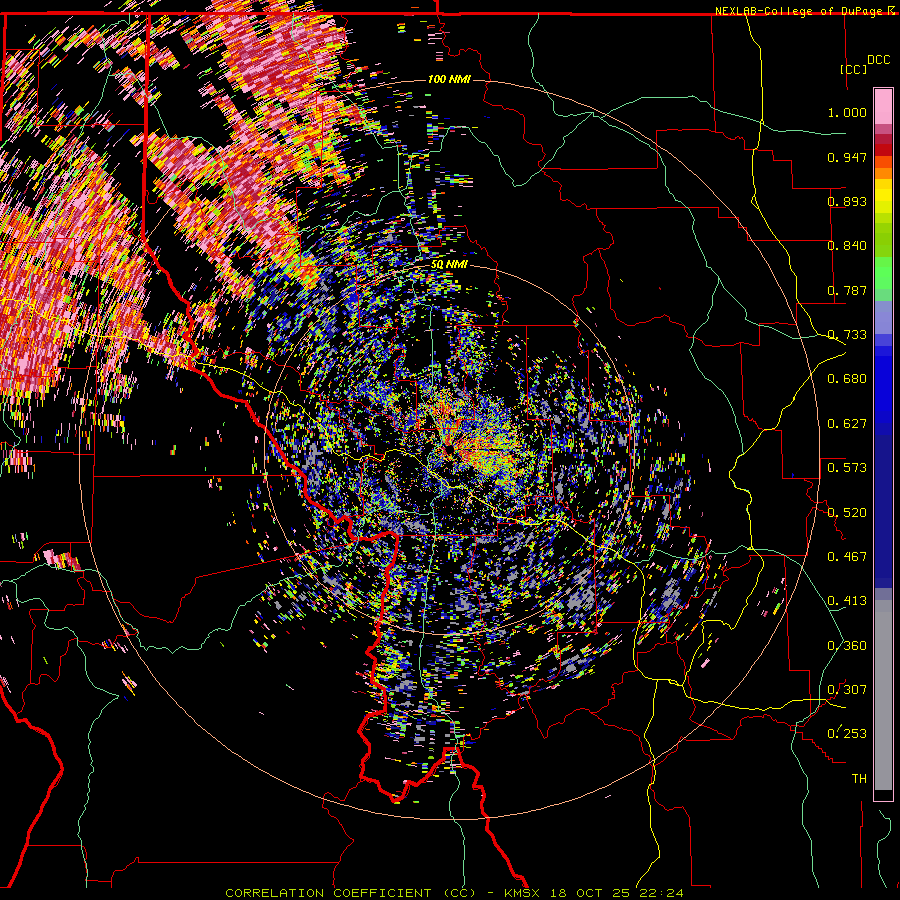Click the 0.307 scale value
900x900 pixels.
tap(847, 690)
